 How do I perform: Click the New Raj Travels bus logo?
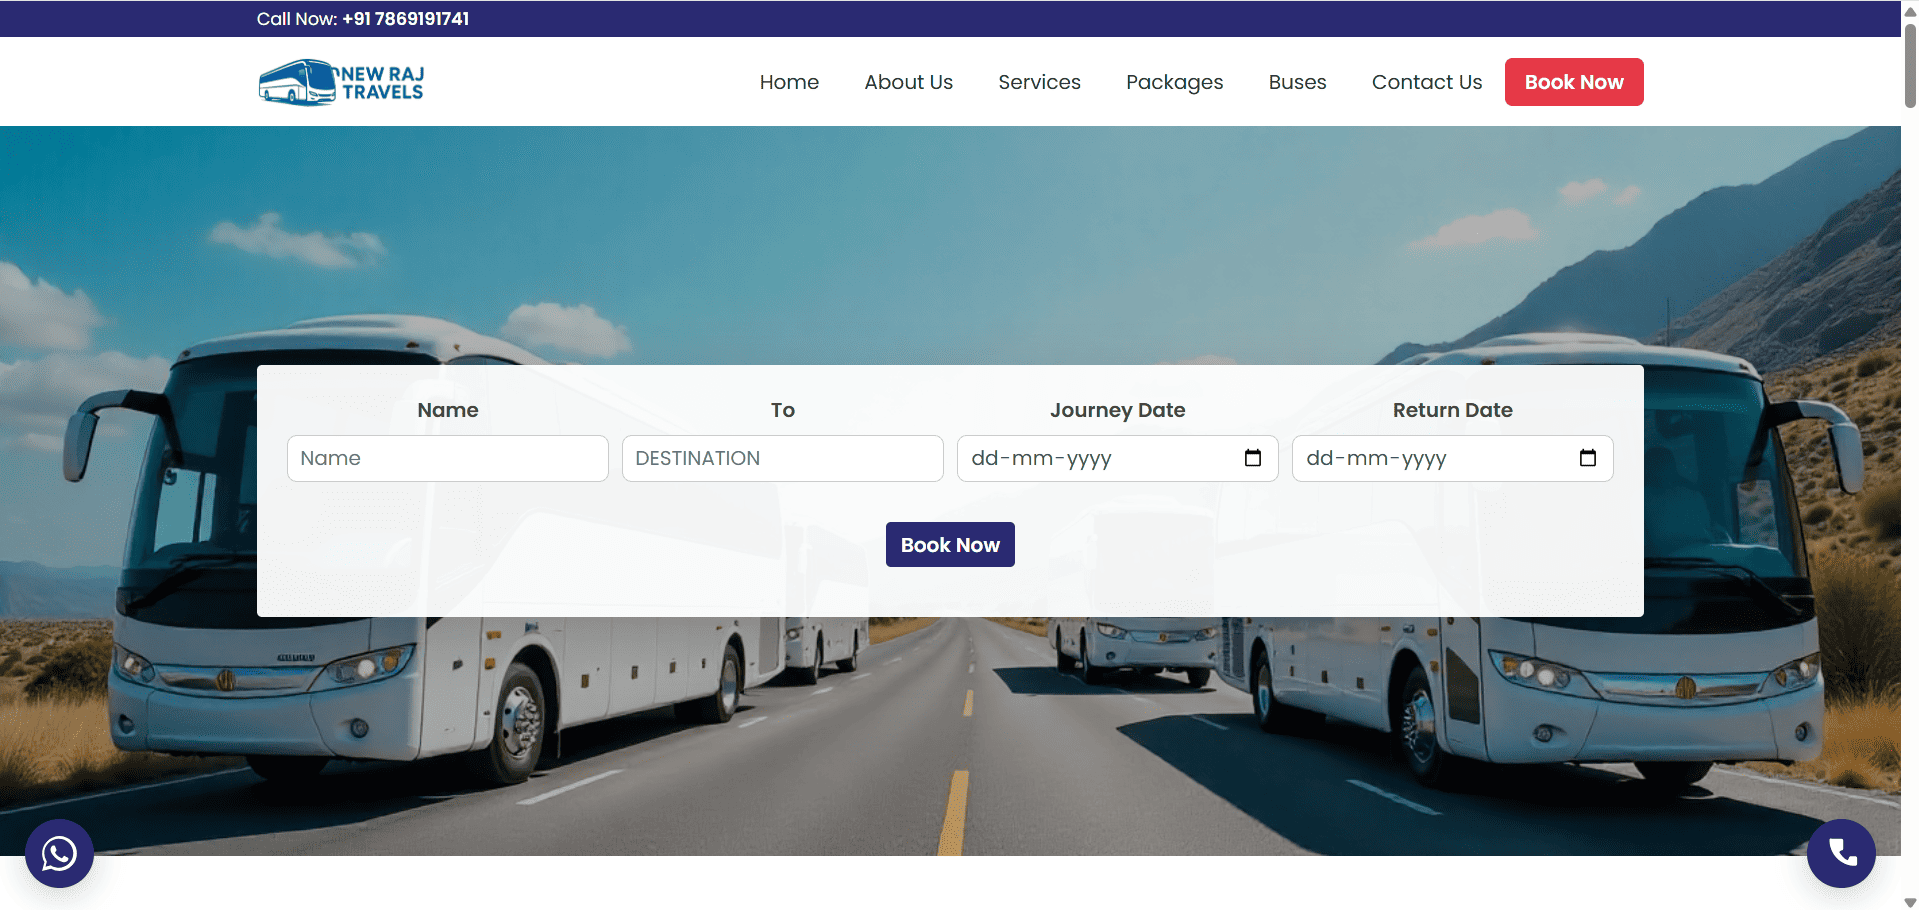coord(341,82)
